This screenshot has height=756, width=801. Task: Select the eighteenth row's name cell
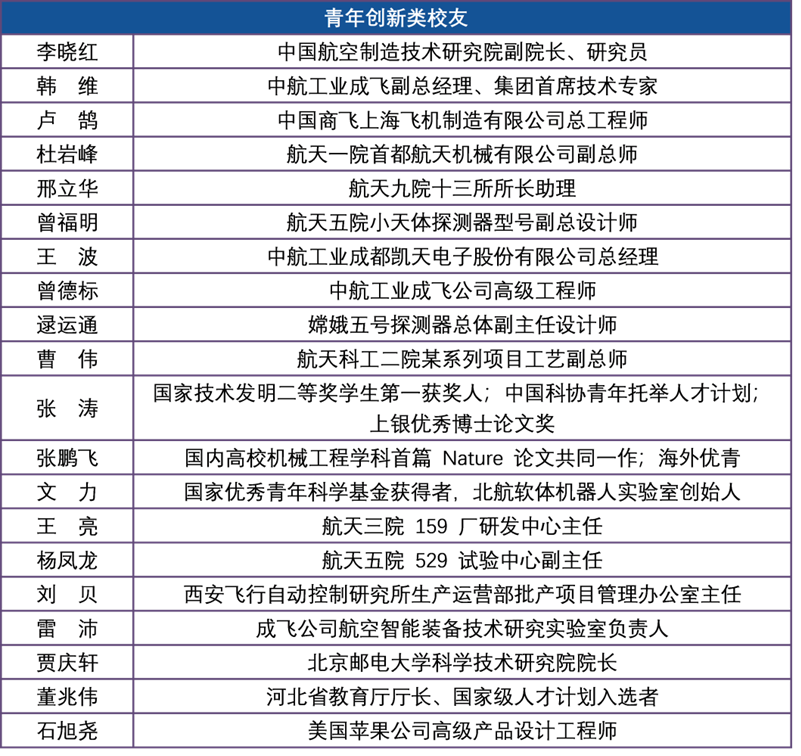click(67, 662)
